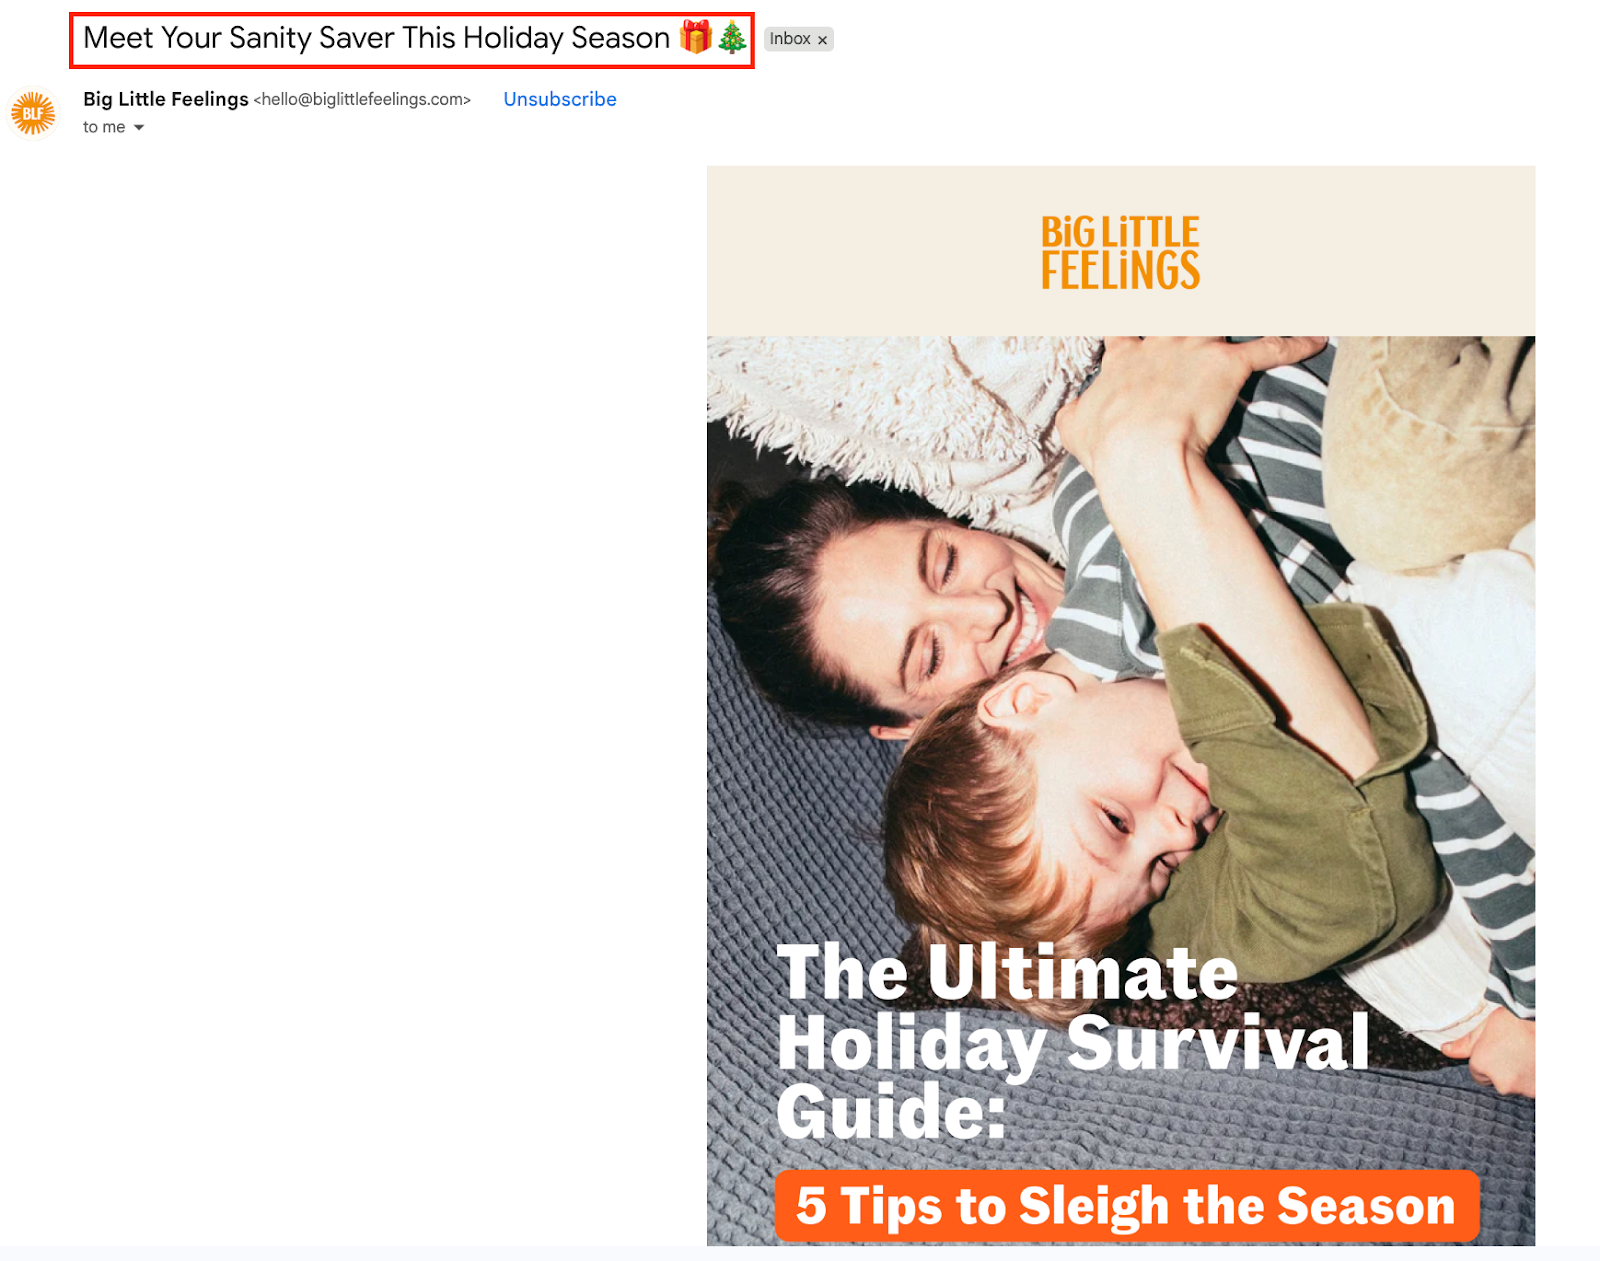
Task: Click the hello@biglittlefeelings.com sender address
Action: (x=362, y=99)
